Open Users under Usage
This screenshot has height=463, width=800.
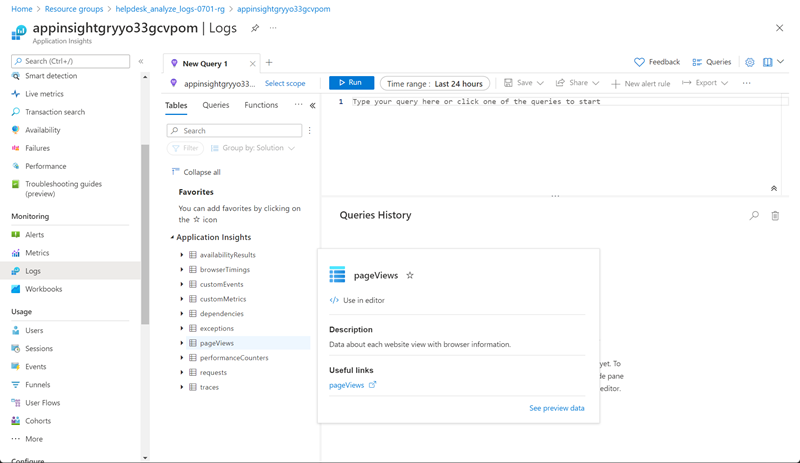34,330
